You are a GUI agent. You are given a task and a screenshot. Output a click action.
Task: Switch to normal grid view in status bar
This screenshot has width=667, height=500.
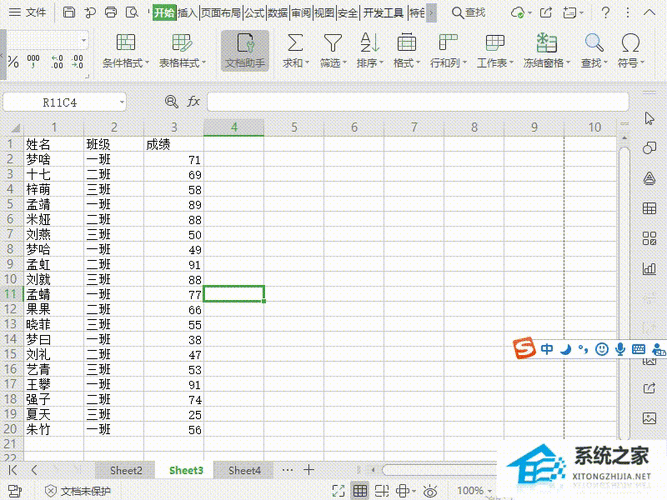[x=361, y=491]
